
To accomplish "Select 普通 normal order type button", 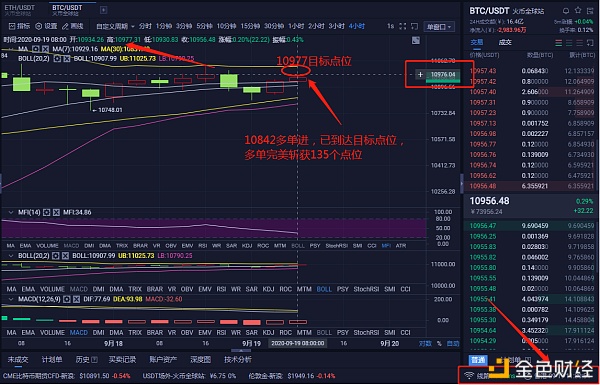I will tap(478, 360).
